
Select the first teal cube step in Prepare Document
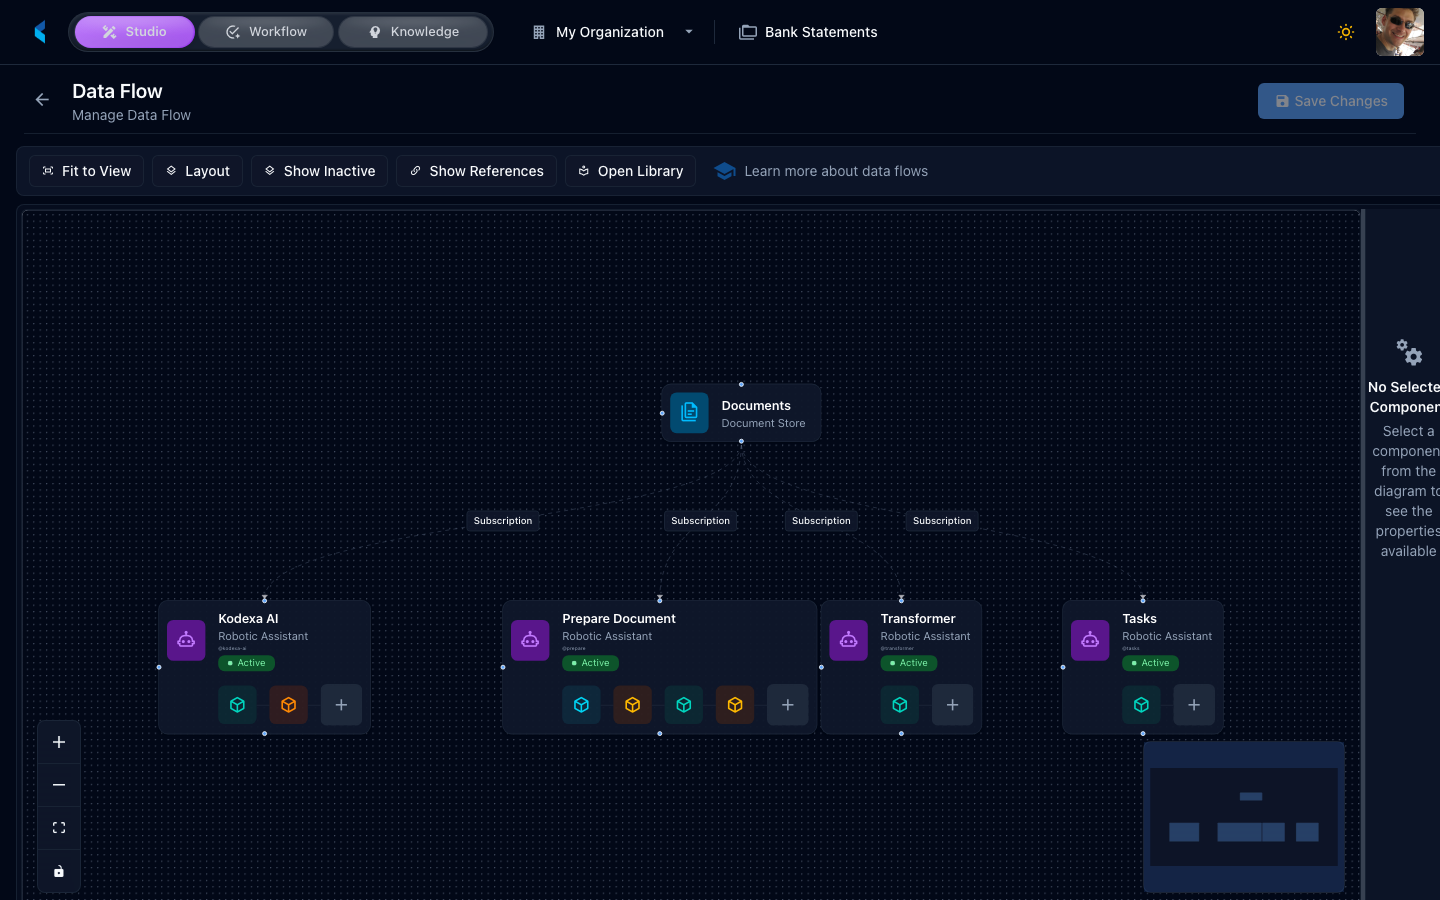click(x=581, y=704)
